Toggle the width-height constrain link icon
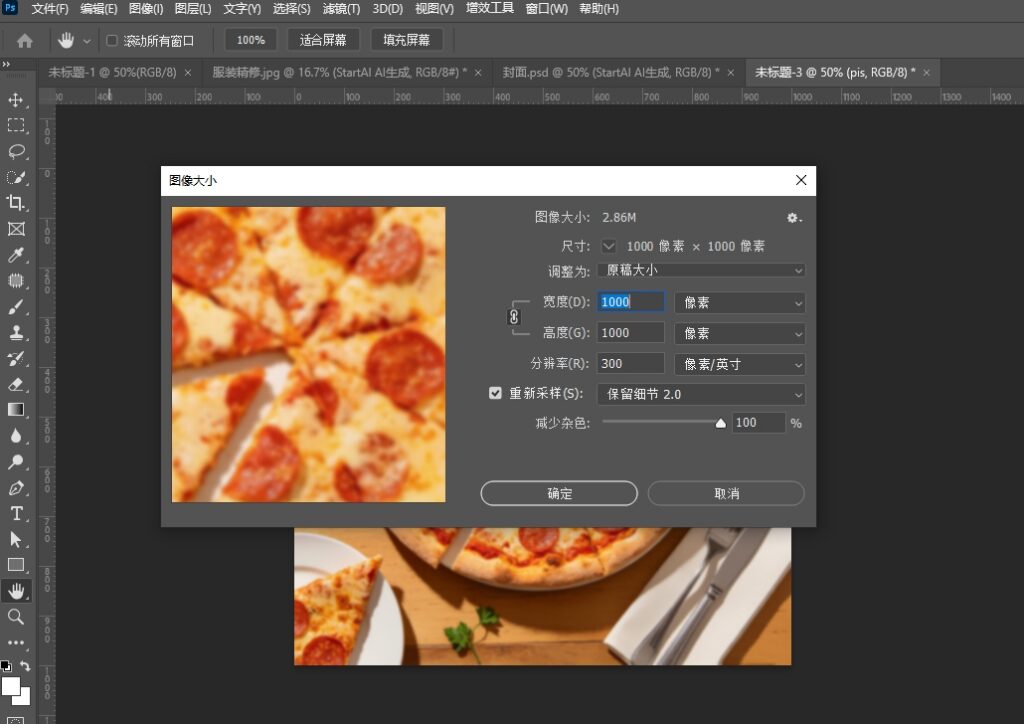Screen dimensions: 1024x724 click(514, 317)
